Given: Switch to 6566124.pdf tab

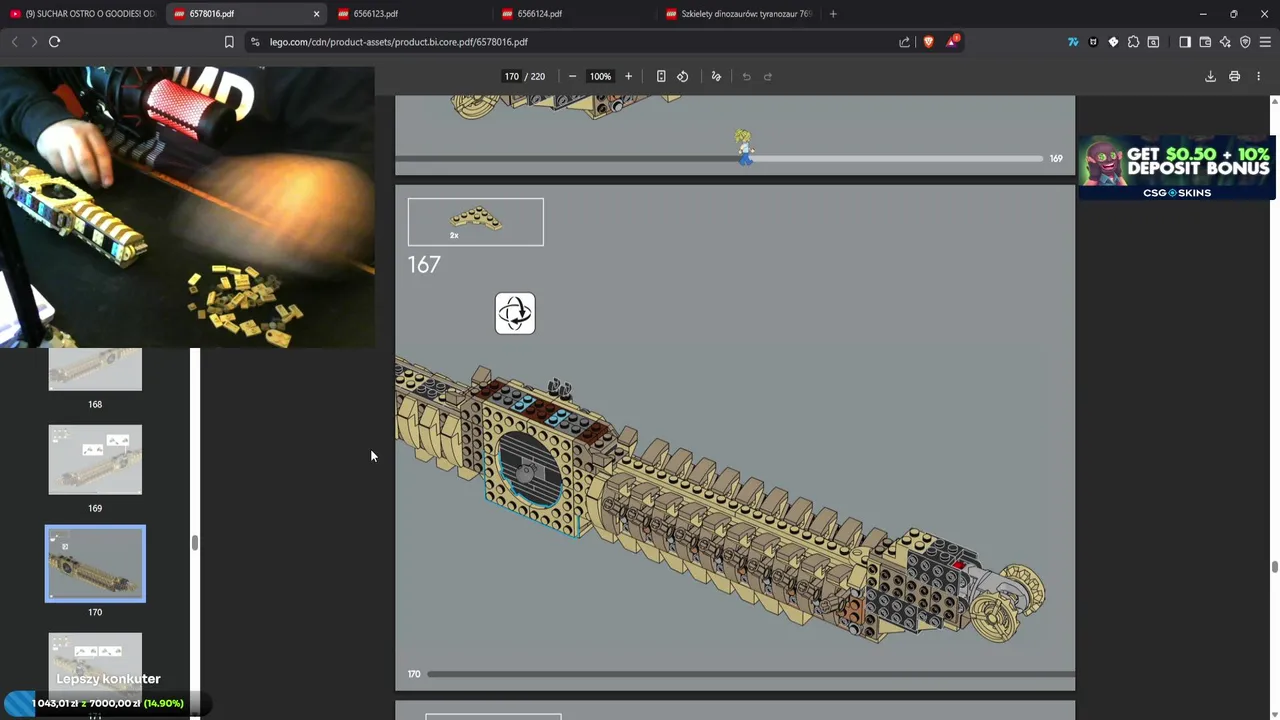Looking at the screenshot, I should click(574, 14).
